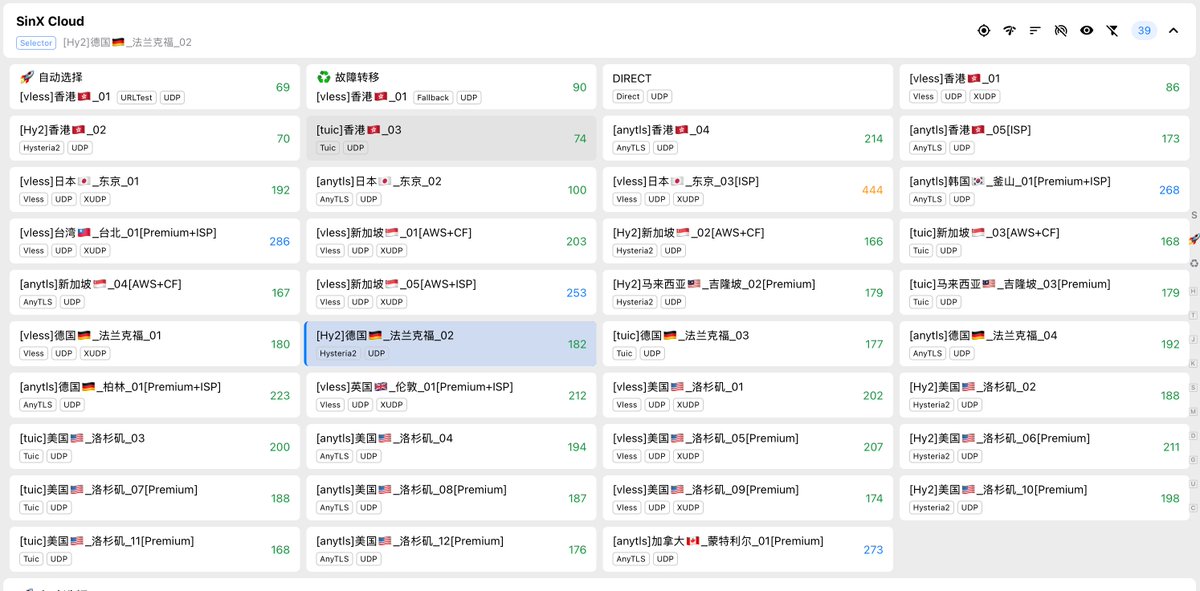The height and width of the screenshot is (591, 1200).
Task: Pick [vless]新加坡_01[AWS+CF] node
Action: pyautogui.click(x=451, y=241)
